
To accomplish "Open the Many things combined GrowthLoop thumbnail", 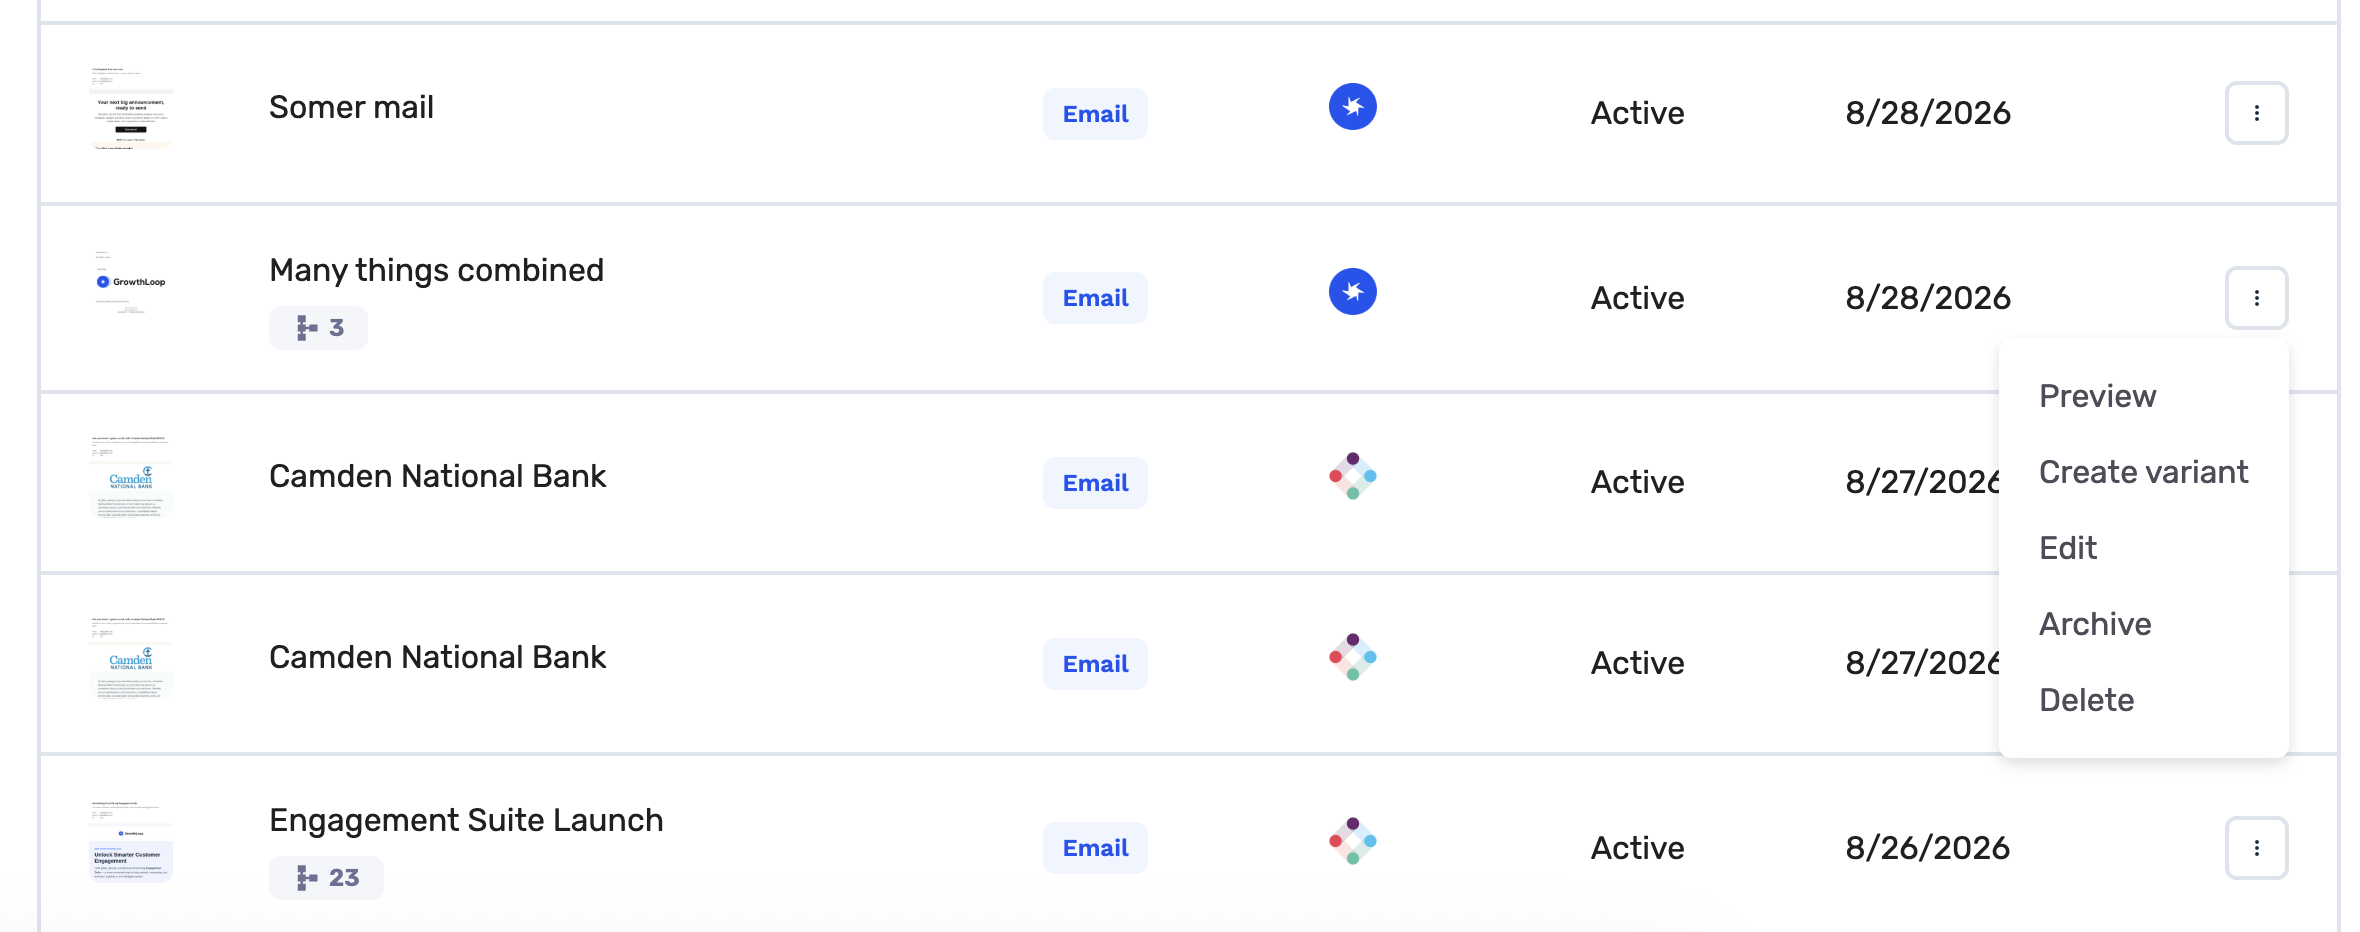I will click(131, 282).
